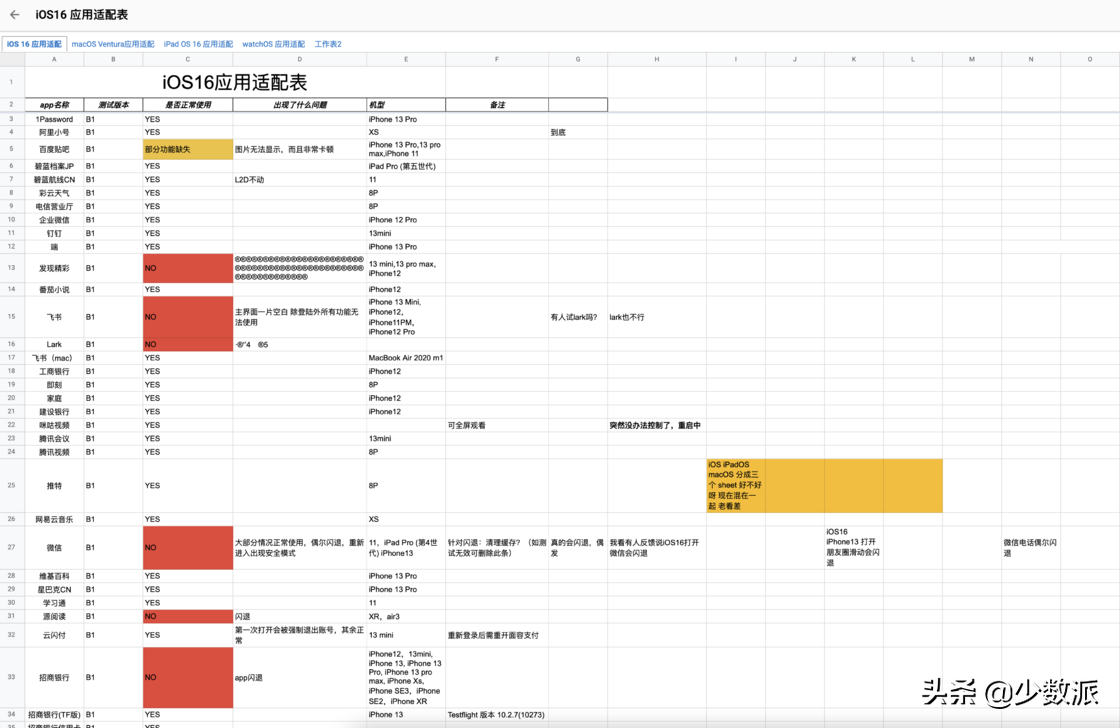Switch to the 工作表2 tab
This screenshot has height=728, width=1120.
tap(328, 44)
